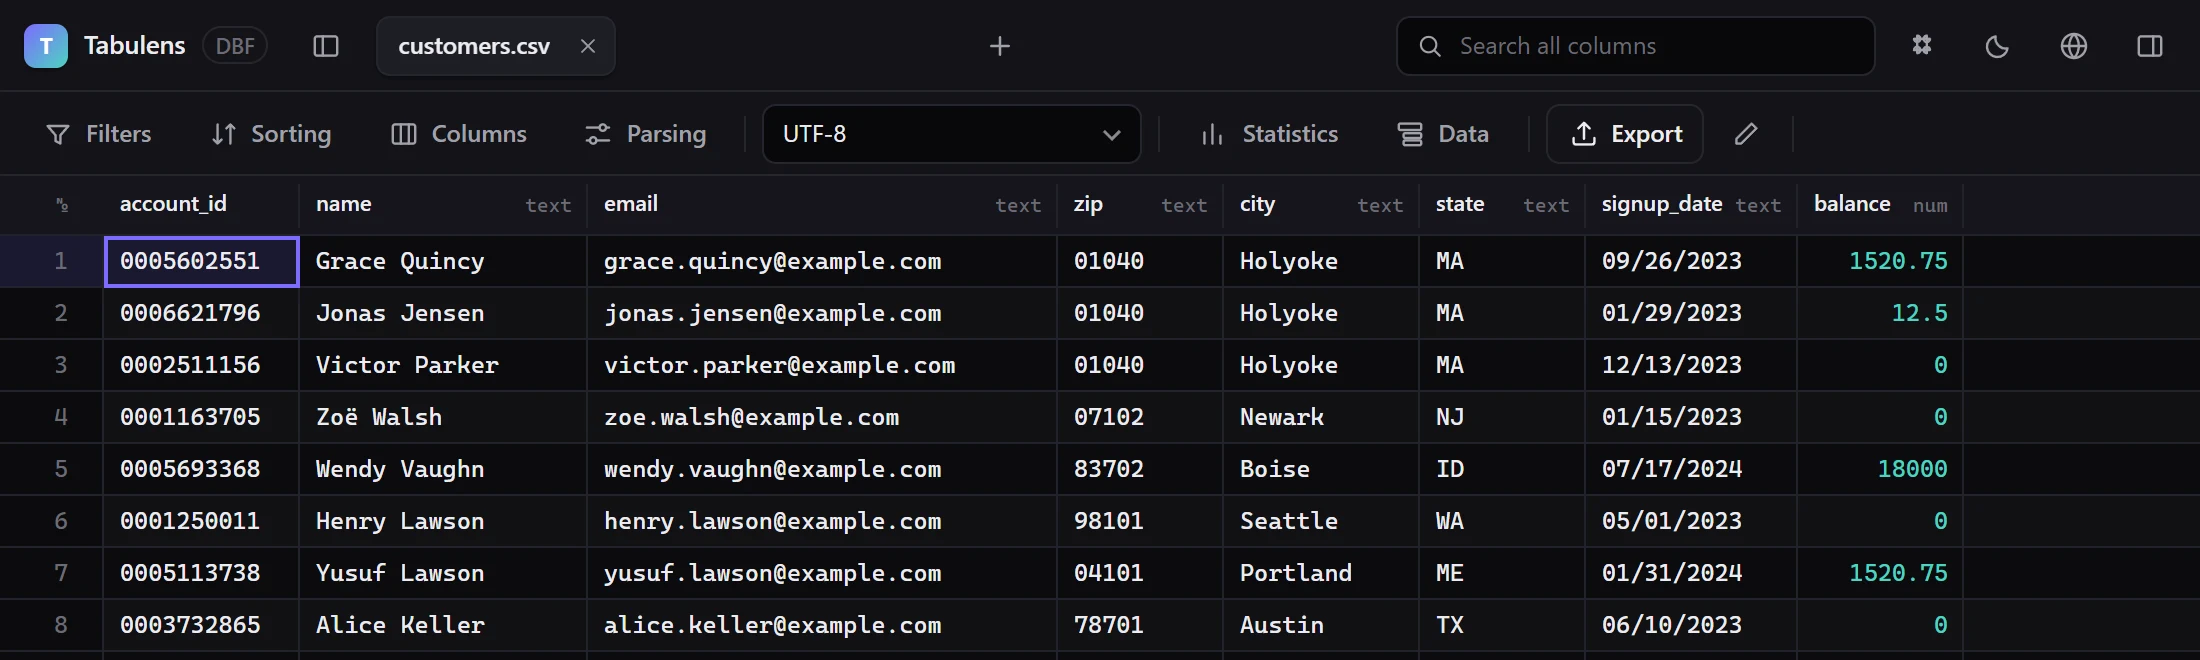Viewport: 2200px width, 660px height.
Task: Select yusuf.lawson@example.com cell
Action: [x=822, y=574]
